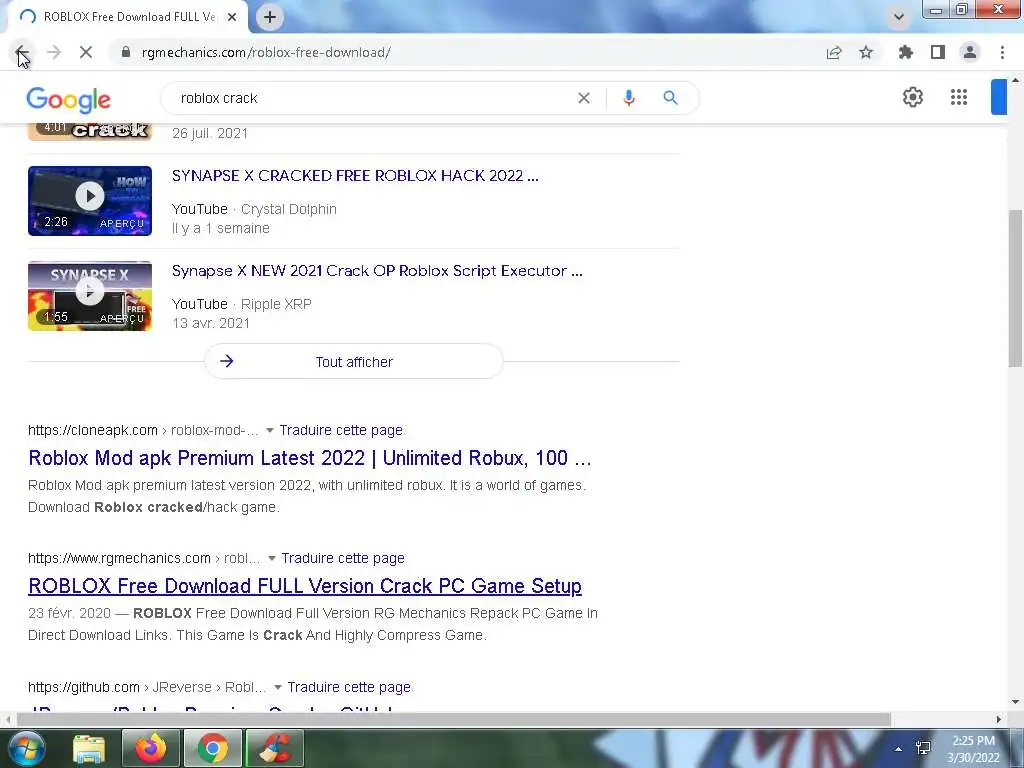
Task: Click the horizontal scrollbar thumb
Action: pos(453,719)
